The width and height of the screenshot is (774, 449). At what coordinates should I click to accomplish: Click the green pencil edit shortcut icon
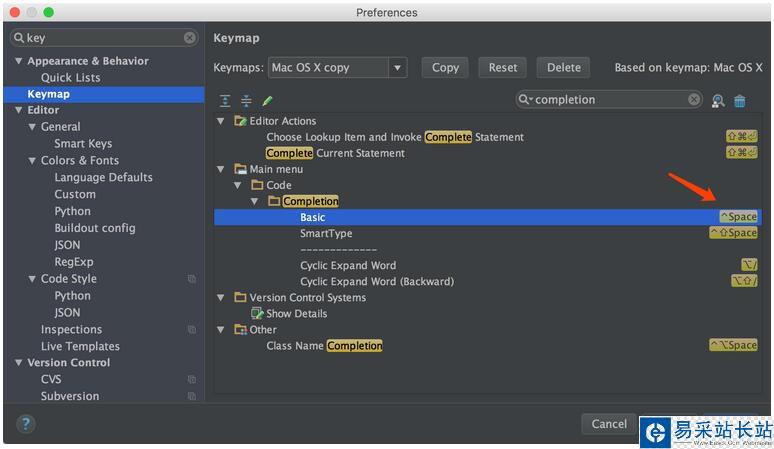point(267,101)
